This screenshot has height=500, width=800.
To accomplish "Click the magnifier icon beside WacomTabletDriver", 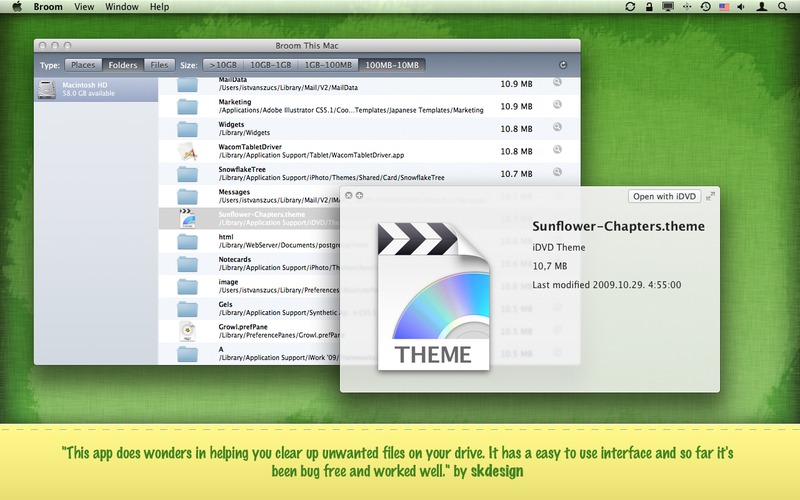I will 558,151.
